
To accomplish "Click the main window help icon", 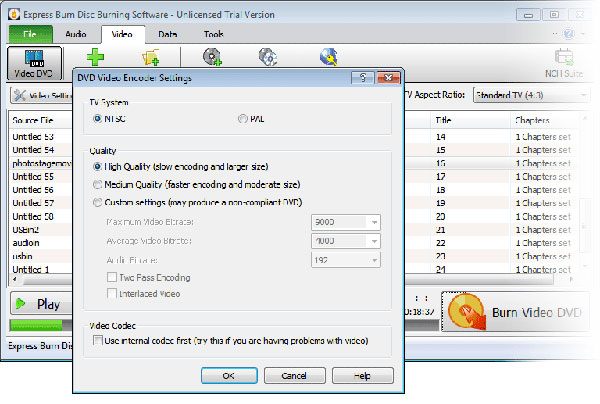I will point(569,34).
